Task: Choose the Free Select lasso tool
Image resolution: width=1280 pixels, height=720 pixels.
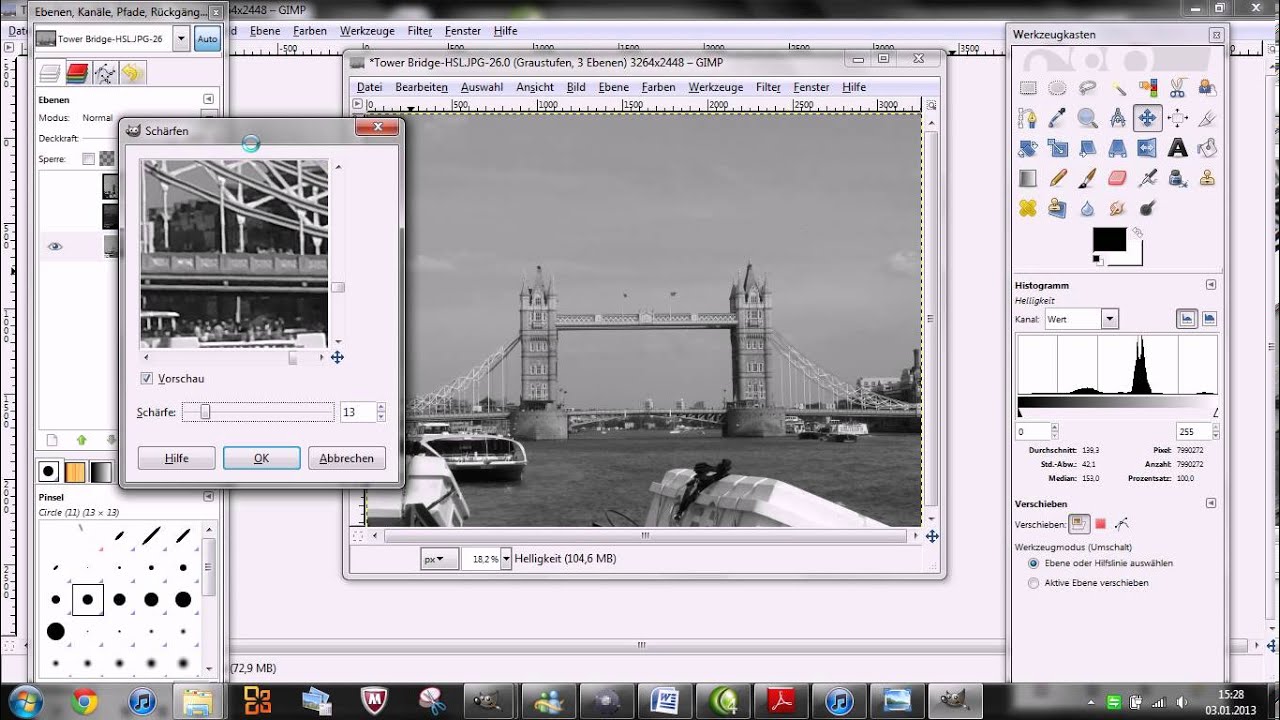Action: [1087, 88]
